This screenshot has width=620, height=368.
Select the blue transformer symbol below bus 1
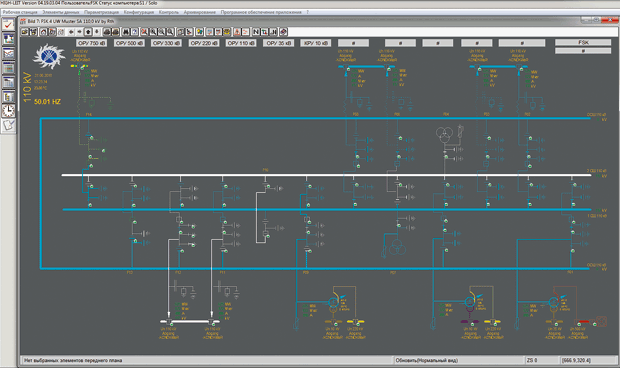pos(397,247)
